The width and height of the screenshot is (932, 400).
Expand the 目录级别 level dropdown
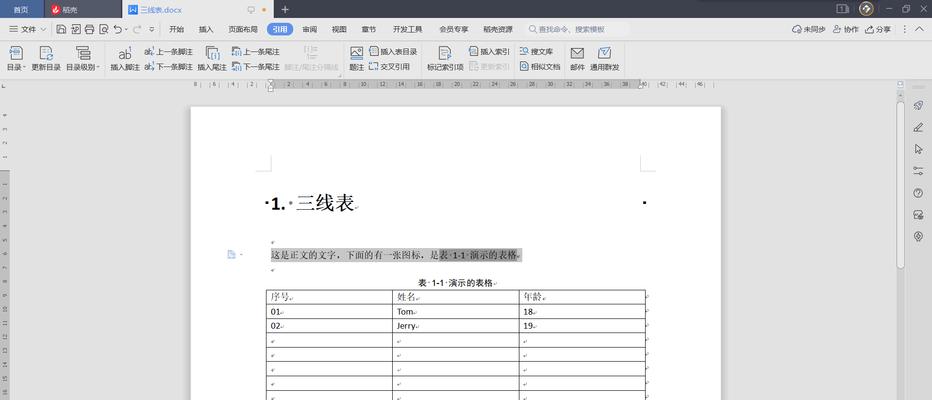point(83,59)
